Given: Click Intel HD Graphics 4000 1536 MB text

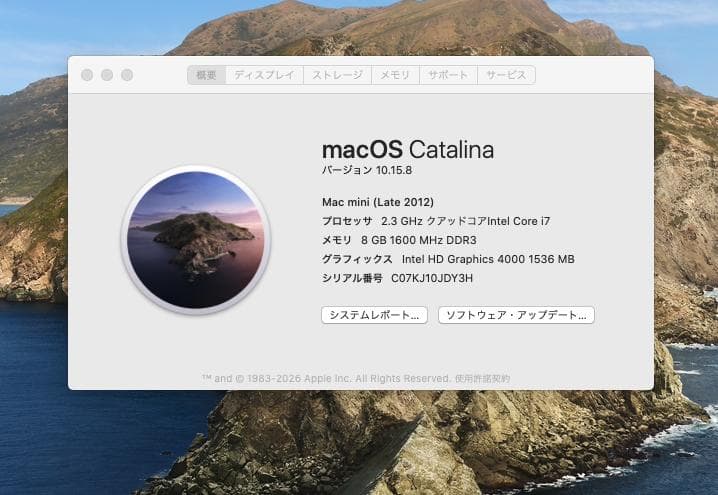Looking at the screenshot, I should (x=488, y=259).
